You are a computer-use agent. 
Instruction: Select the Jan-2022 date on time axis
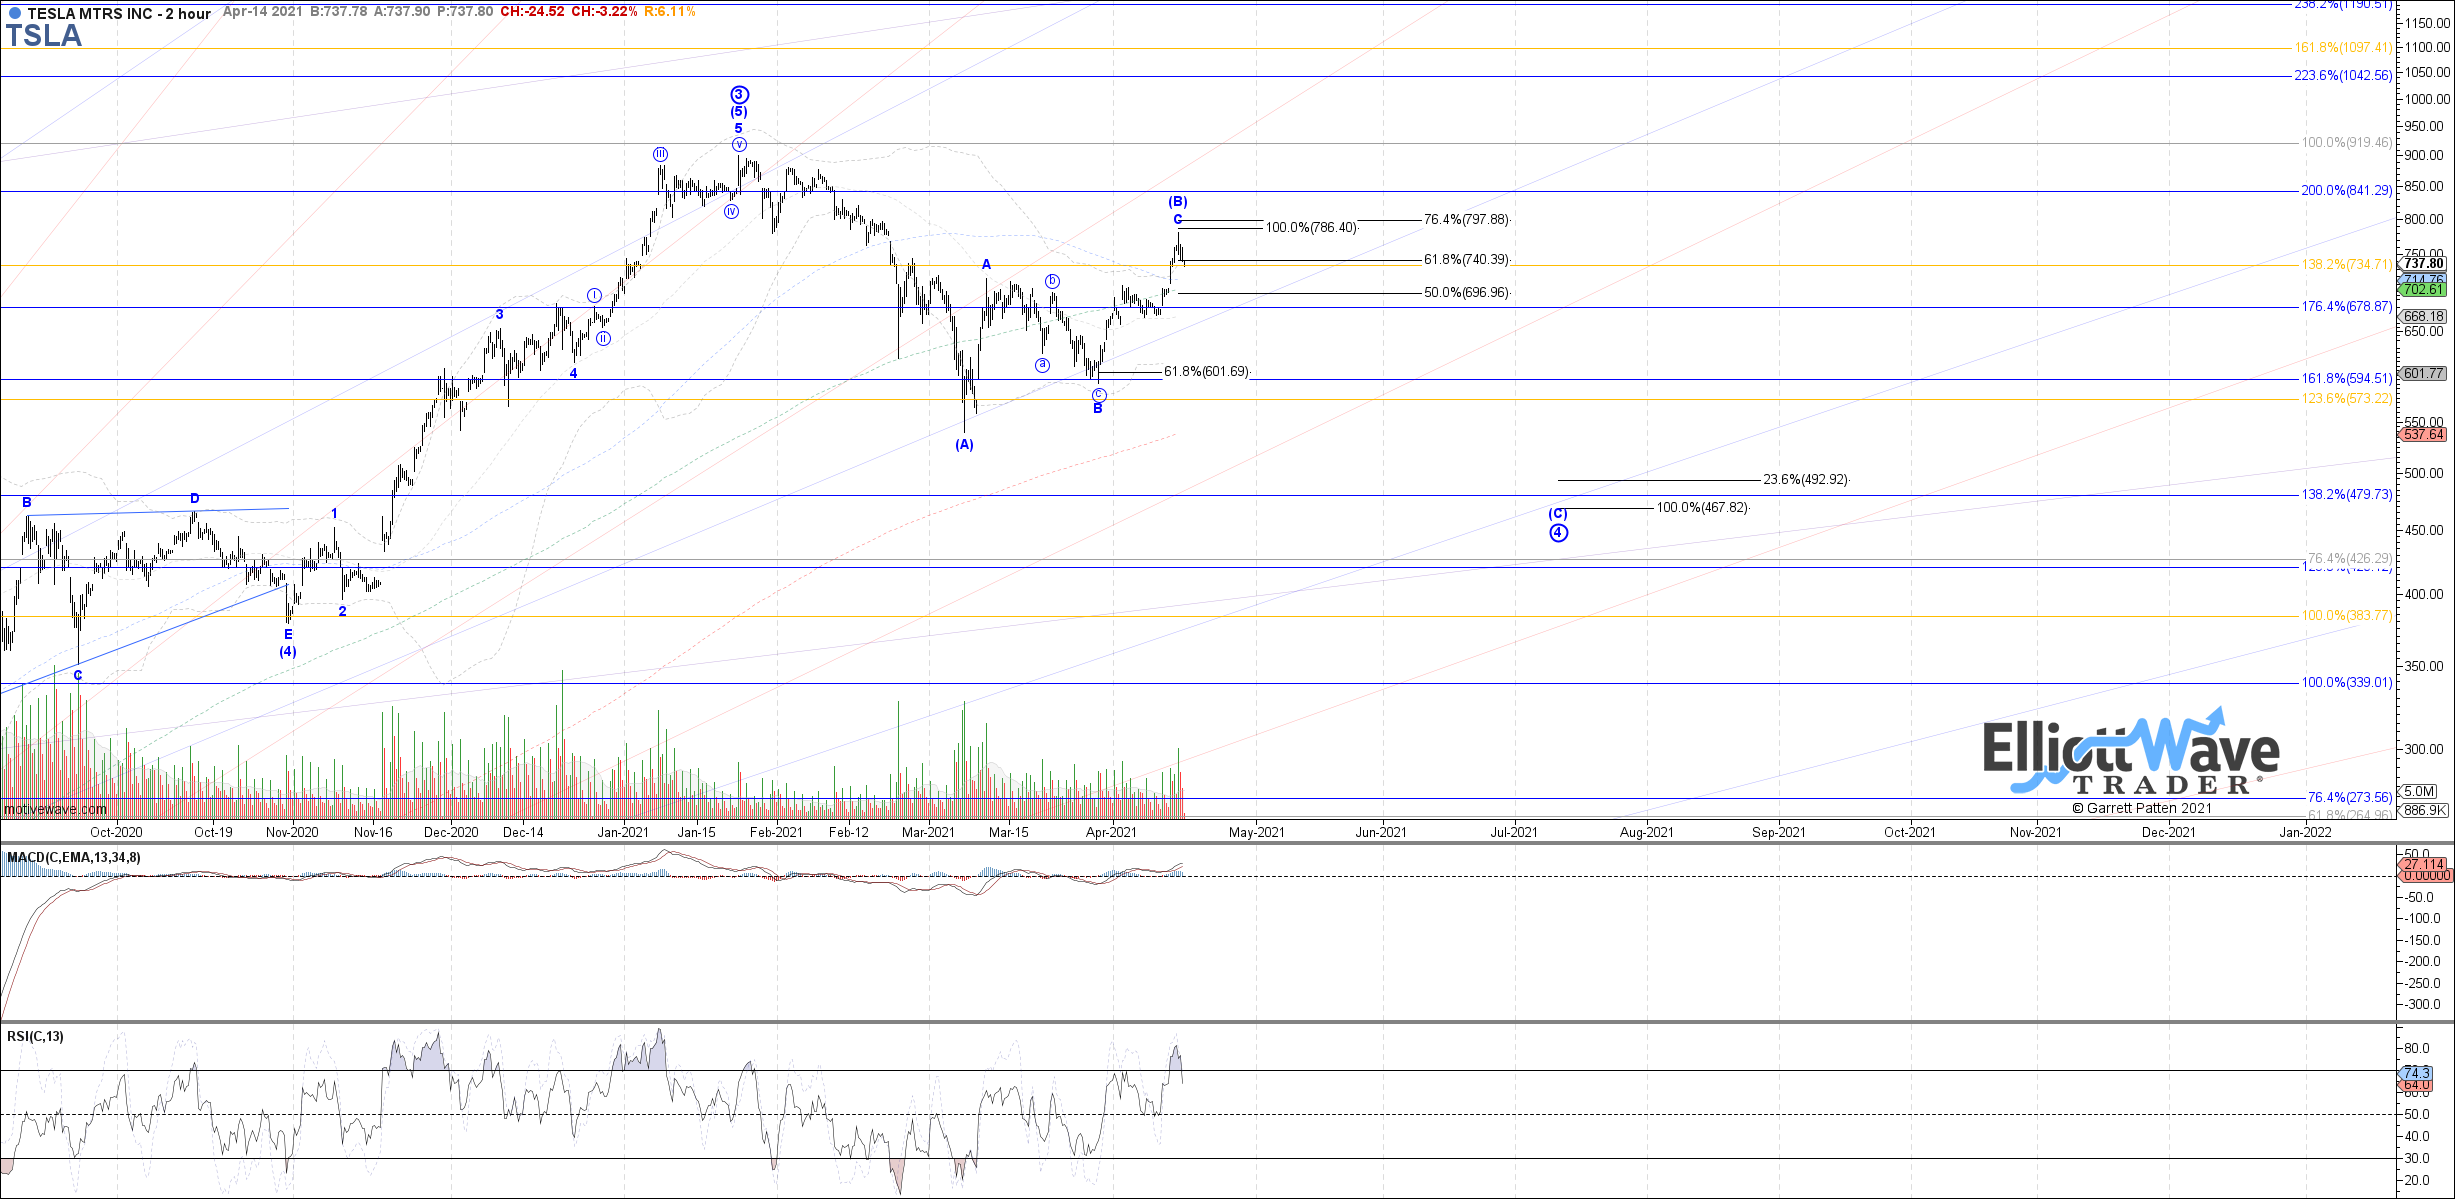(2305, 832)
